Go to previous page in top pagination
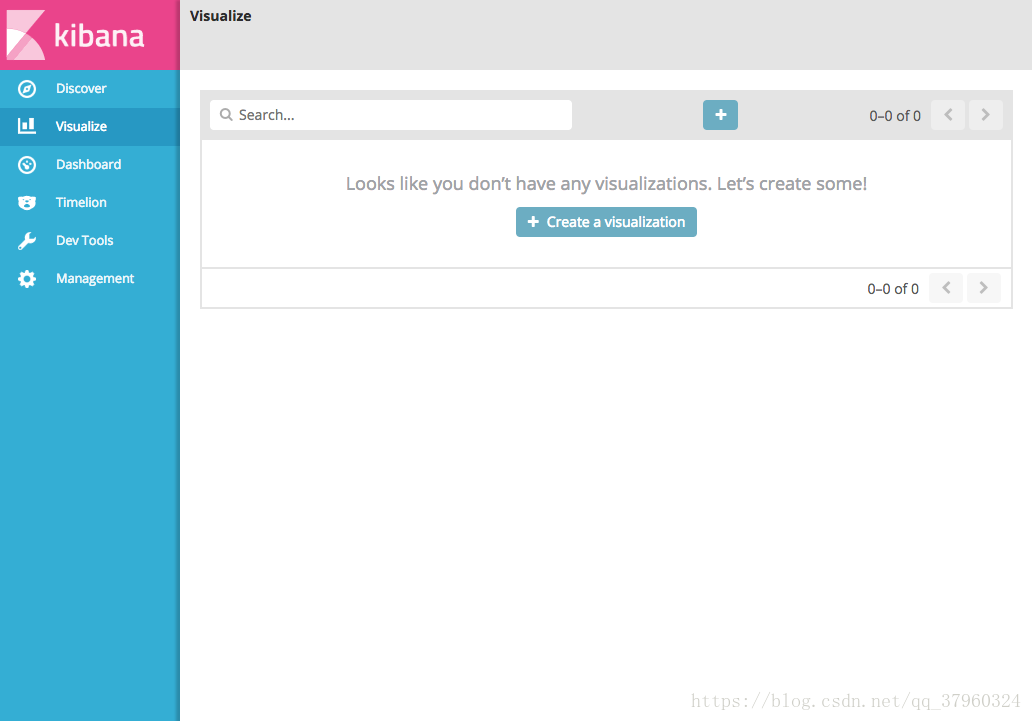The image size is (1032, 721). (x=948, y=115)
